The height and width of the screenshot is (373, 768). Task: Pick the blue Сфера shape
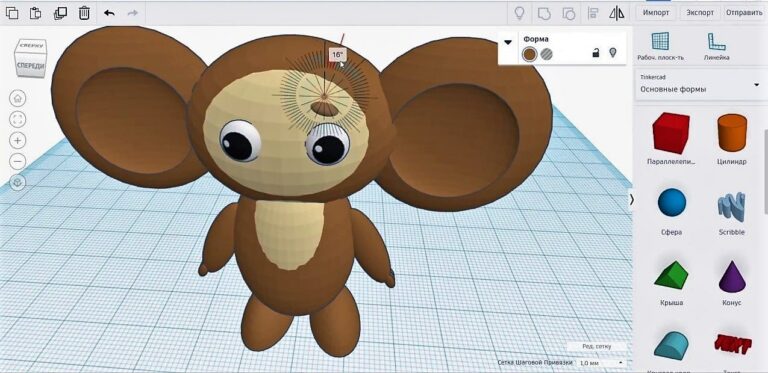click(x=672, y=203)
